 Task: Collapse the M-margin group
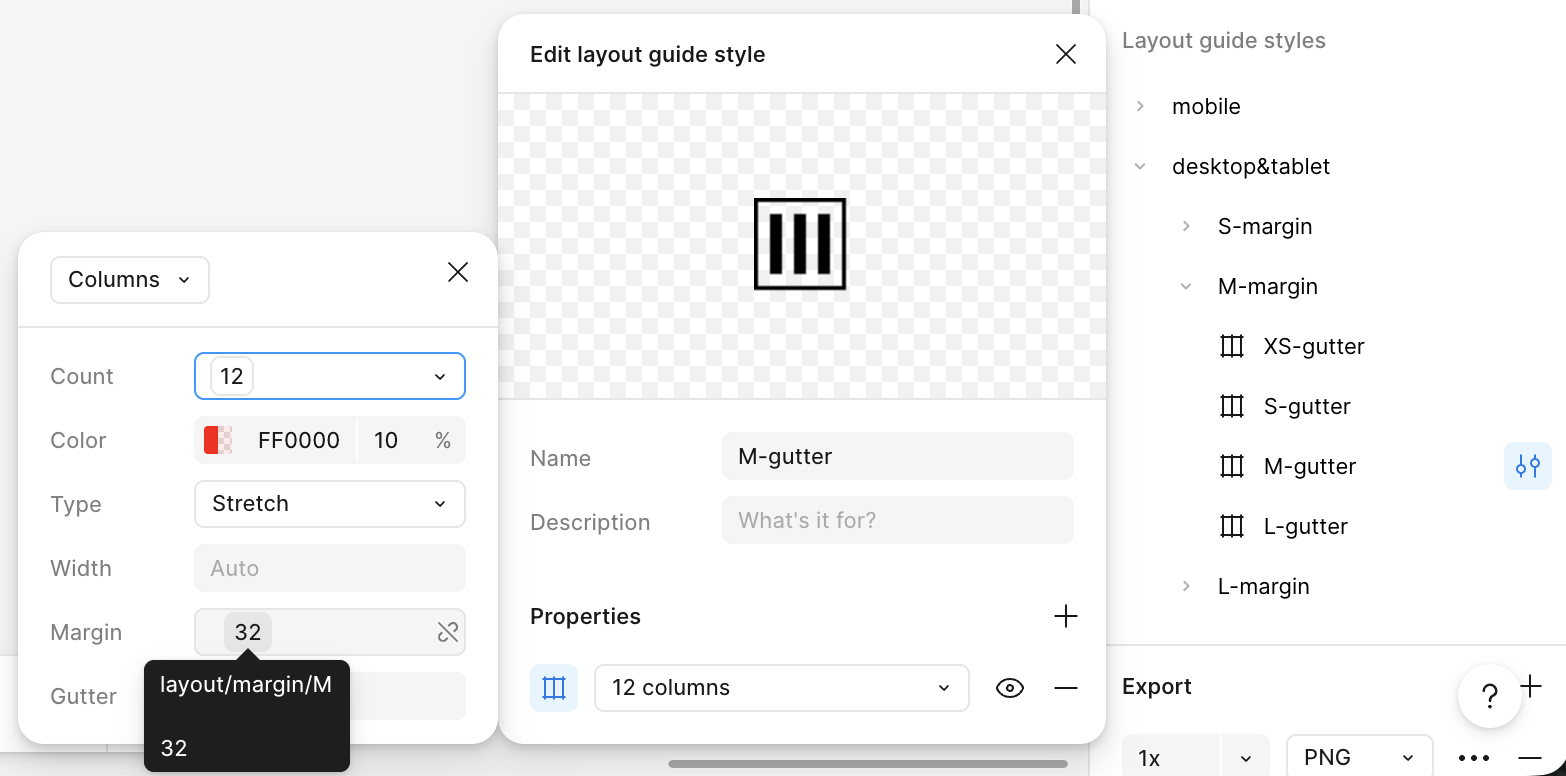click(1186, 286)
